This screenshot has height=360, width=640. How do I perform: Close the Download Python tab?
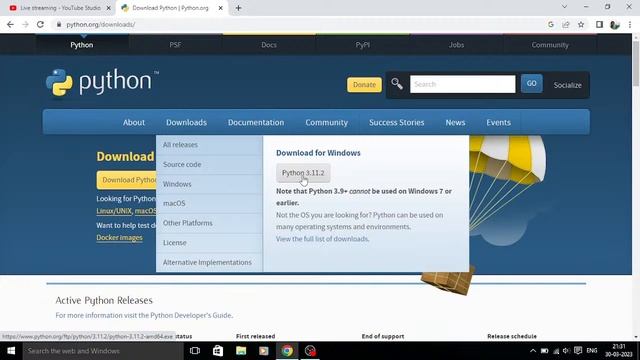pos(220,8)
